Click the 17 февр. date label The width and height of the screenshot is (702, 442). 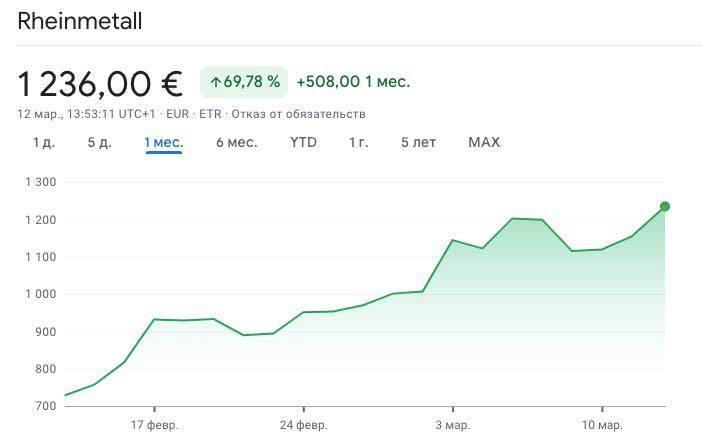click(x=155, y=425)
